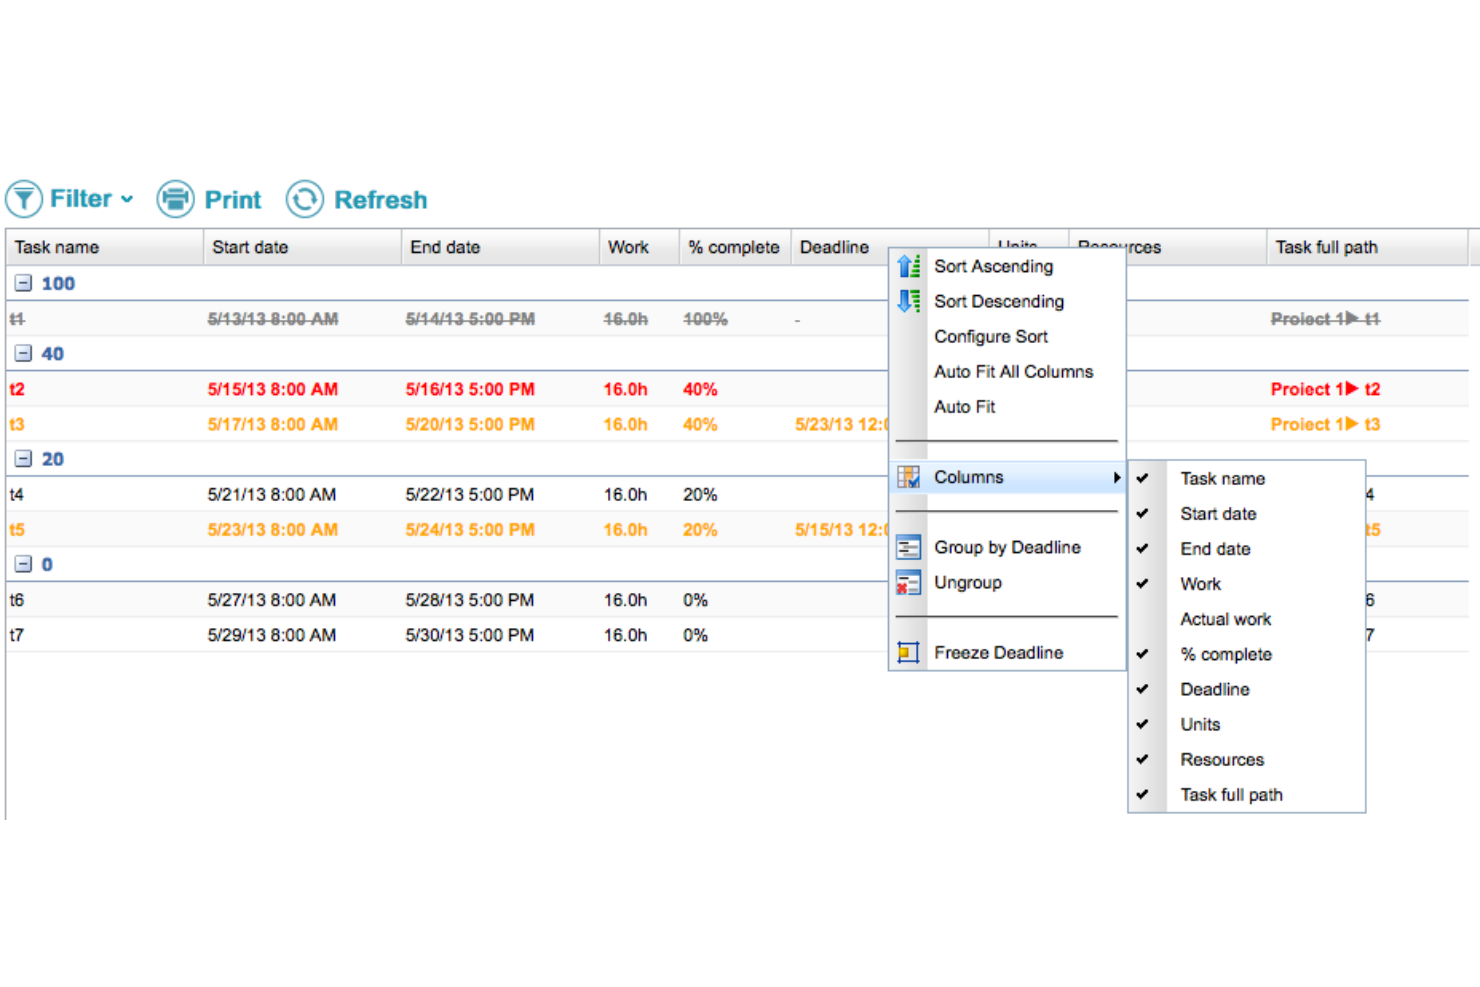Click the Start date column header

tap(302, 247)
